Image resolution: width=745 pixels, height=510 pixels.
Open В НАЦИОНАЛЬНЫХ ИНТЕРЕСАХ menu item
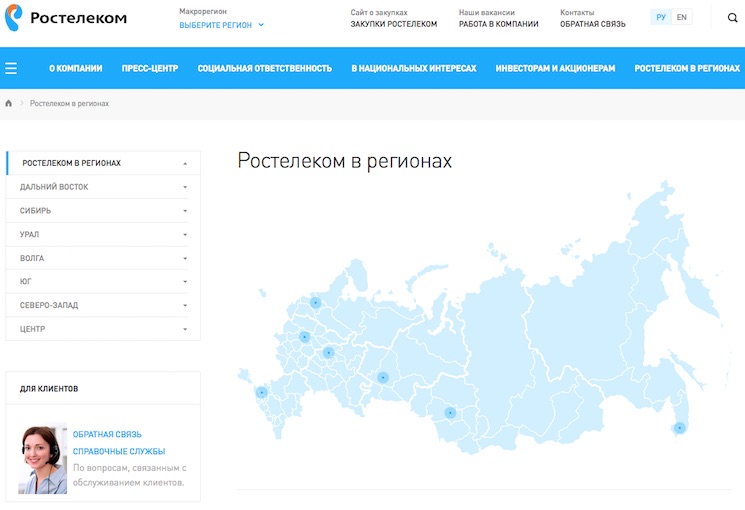[x=414, y=68]
